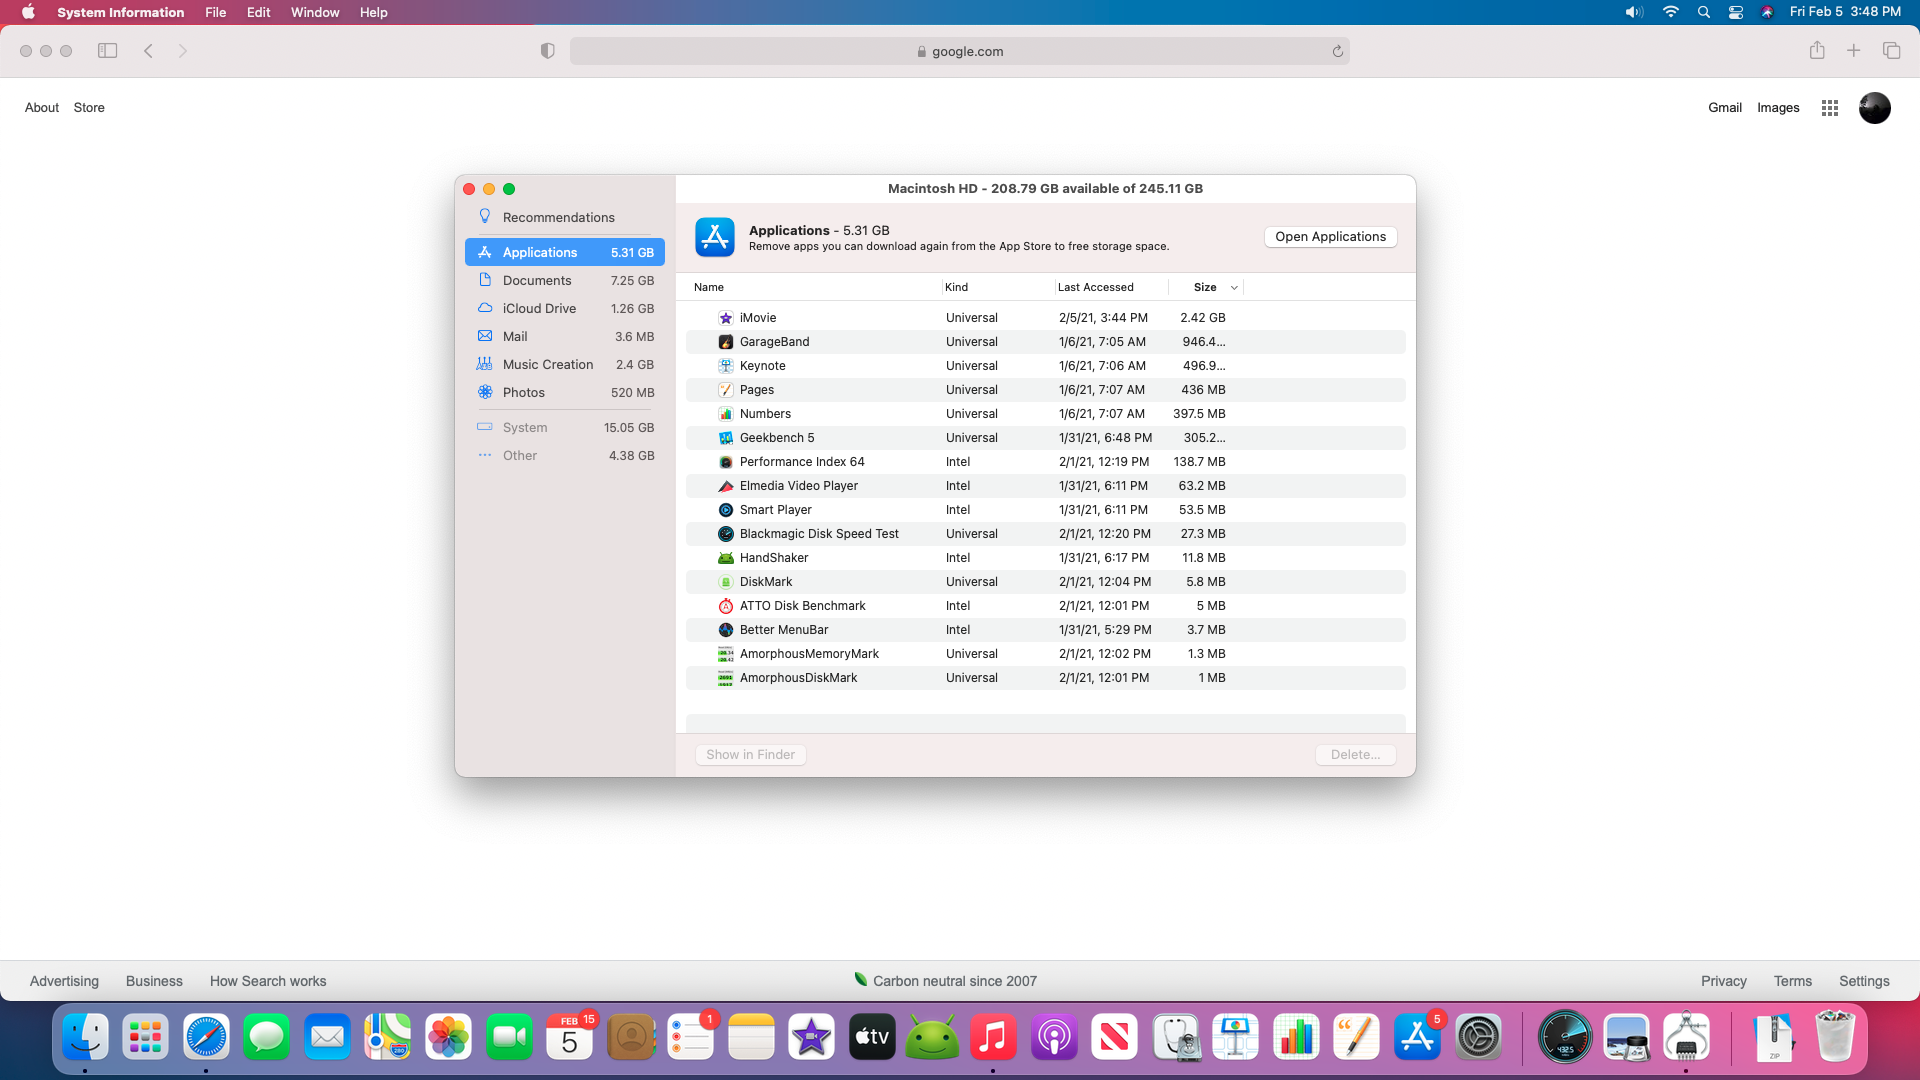Reload the page in Safari
The width and height of the screenshot is (1920, 1080).
click(x=1337, y=51)
